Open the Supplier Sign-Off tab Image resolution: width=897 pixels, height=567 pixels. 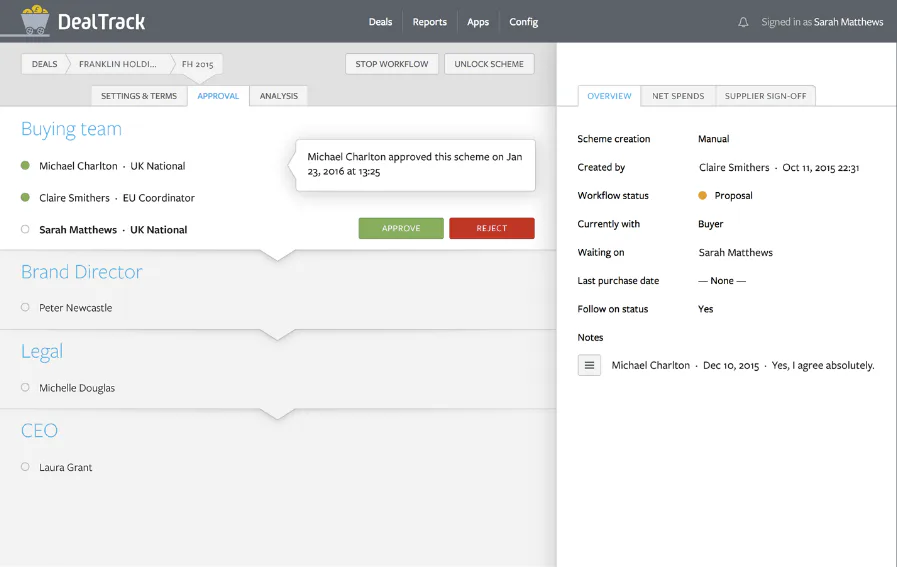pyautogui.click(x=765, y=96)
